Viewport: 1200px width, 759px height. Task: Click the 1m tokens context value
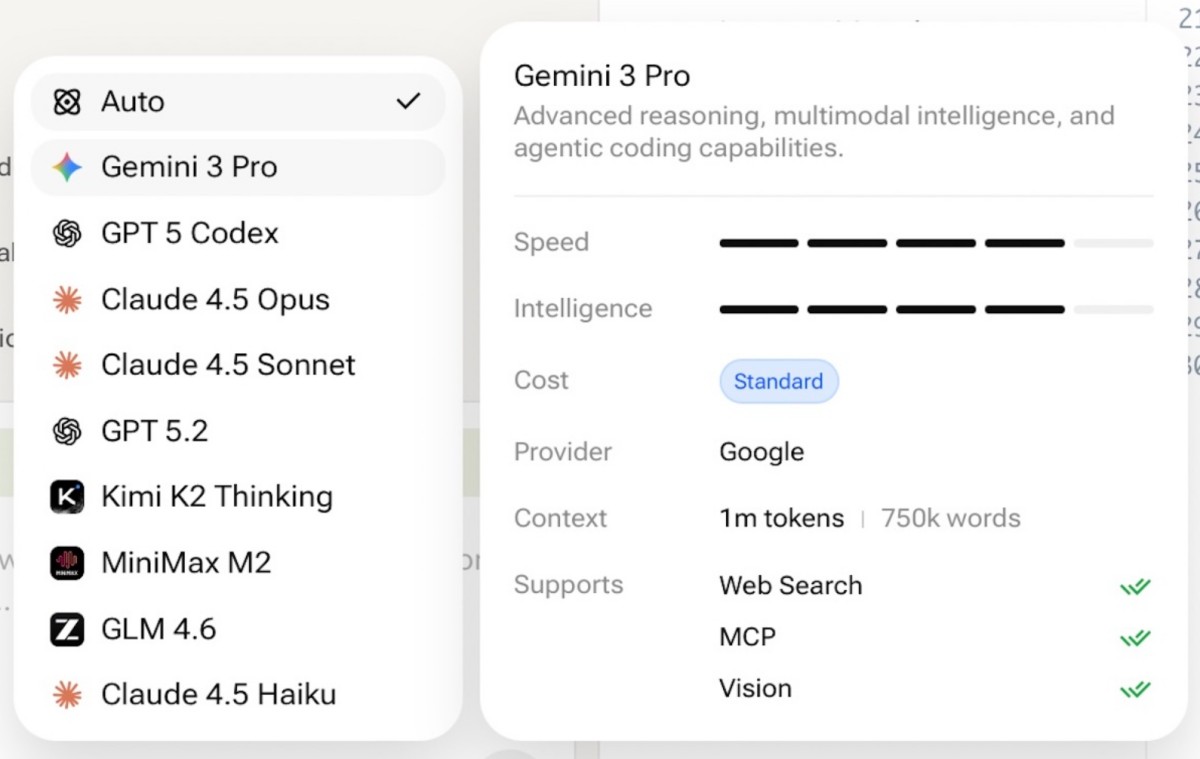click(781, 519)
